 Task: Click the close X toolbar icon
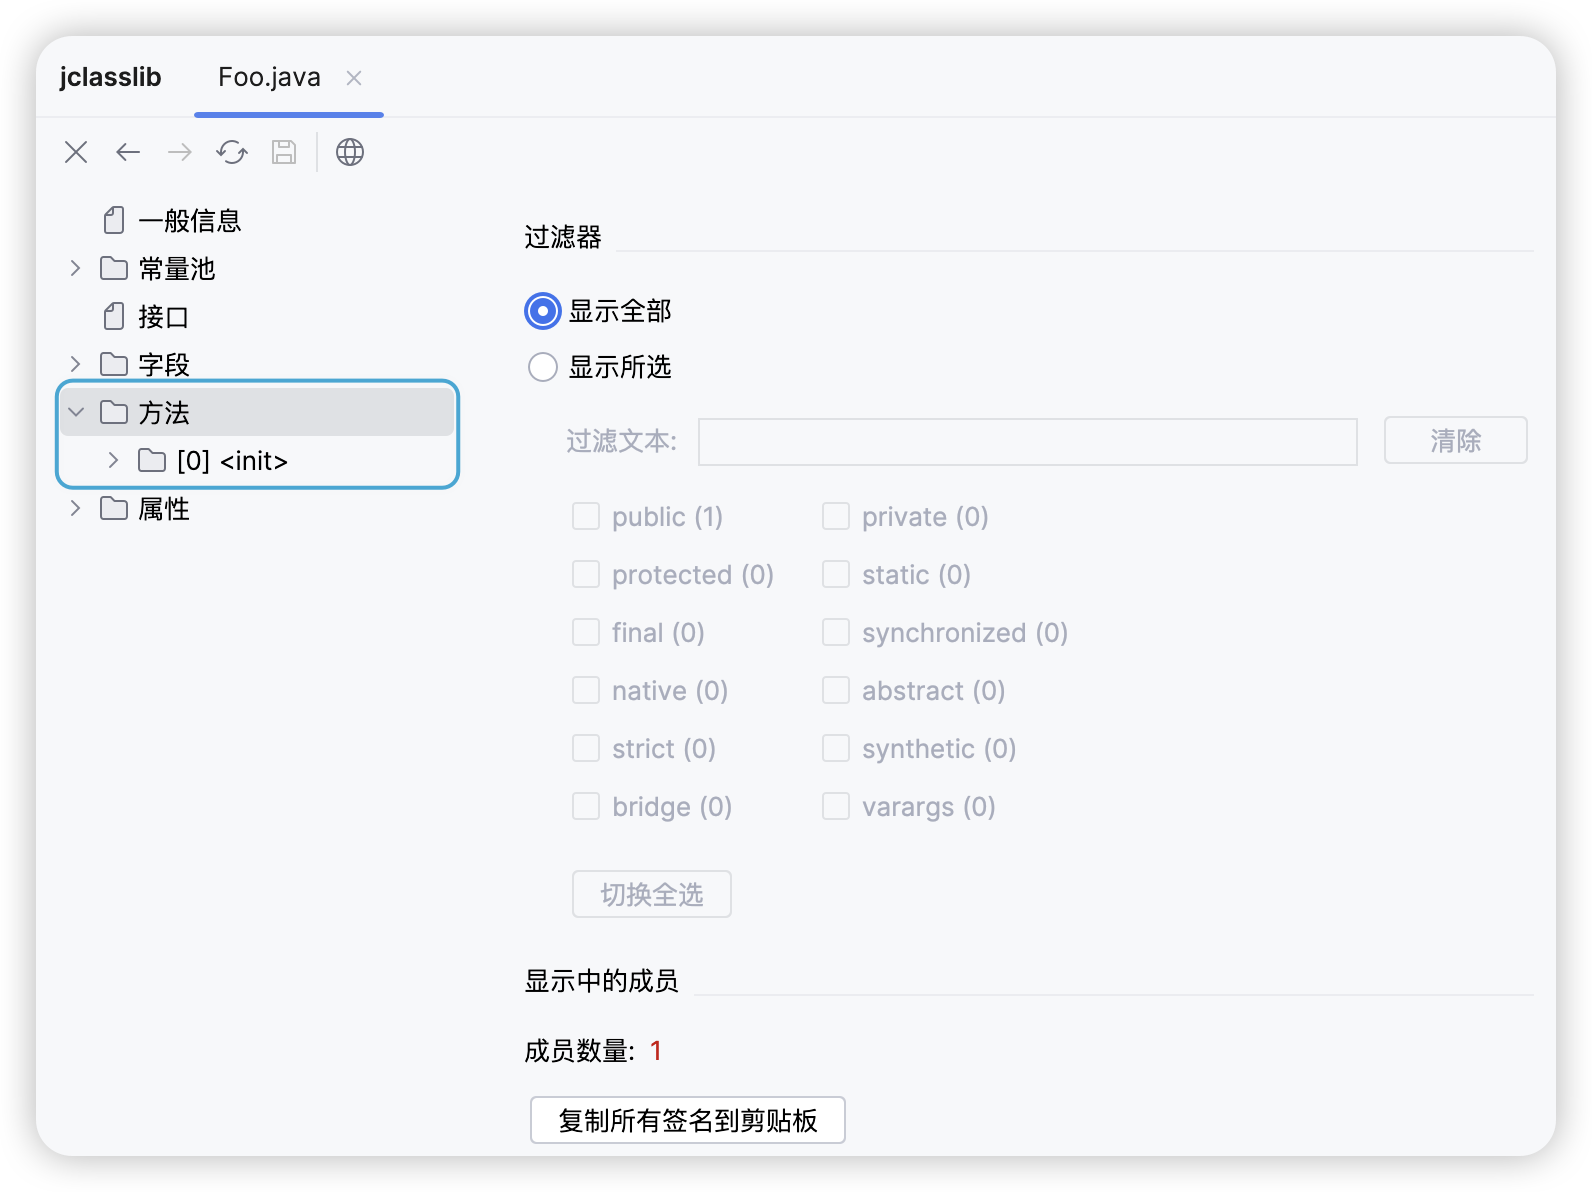pyautogui.click(x=76, y=152)
